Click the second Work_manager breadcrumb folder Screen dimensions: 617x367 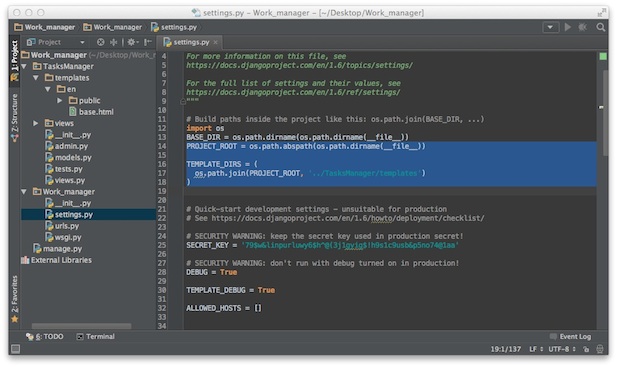point(113,27)
